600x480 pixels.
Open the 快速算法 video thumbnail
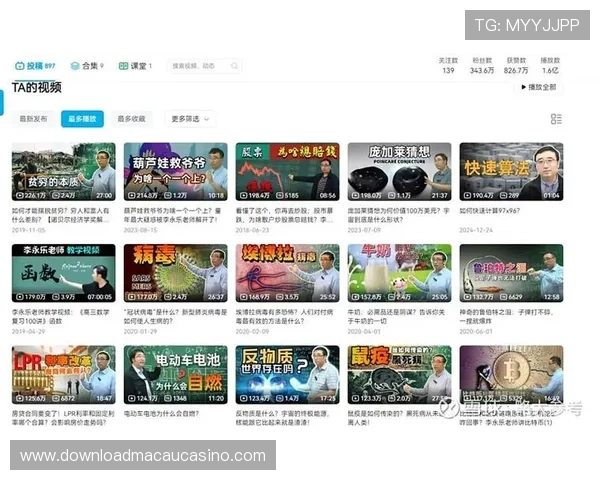(x=511, y=171)
